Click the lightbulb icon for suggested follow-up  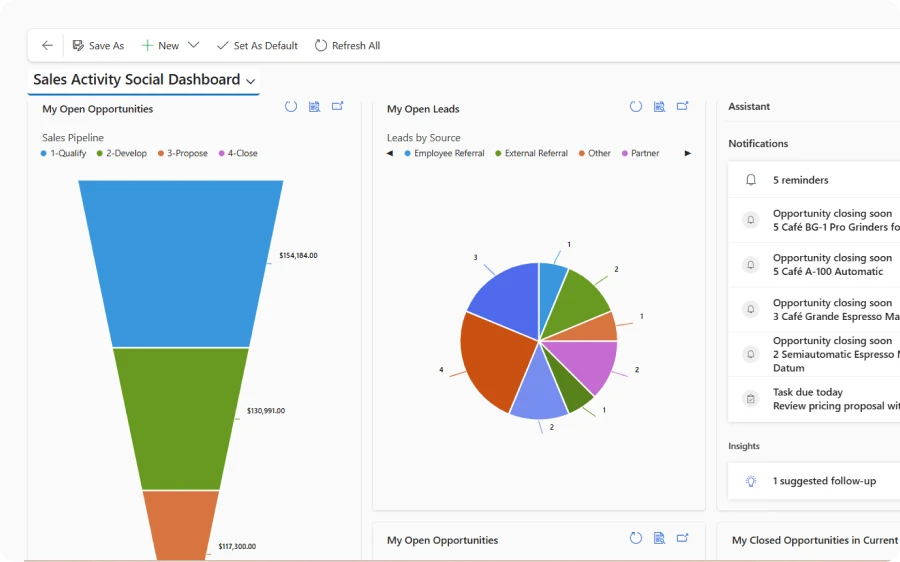tap(751, 481)
